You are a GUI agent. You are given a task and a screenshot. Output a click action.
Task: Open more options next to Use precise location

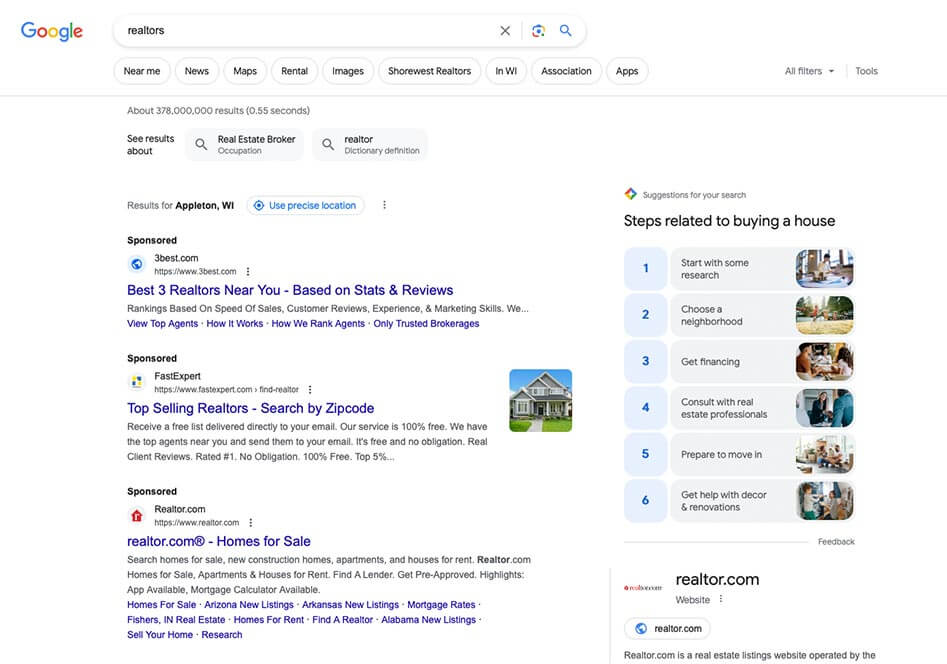pos(384,205)
